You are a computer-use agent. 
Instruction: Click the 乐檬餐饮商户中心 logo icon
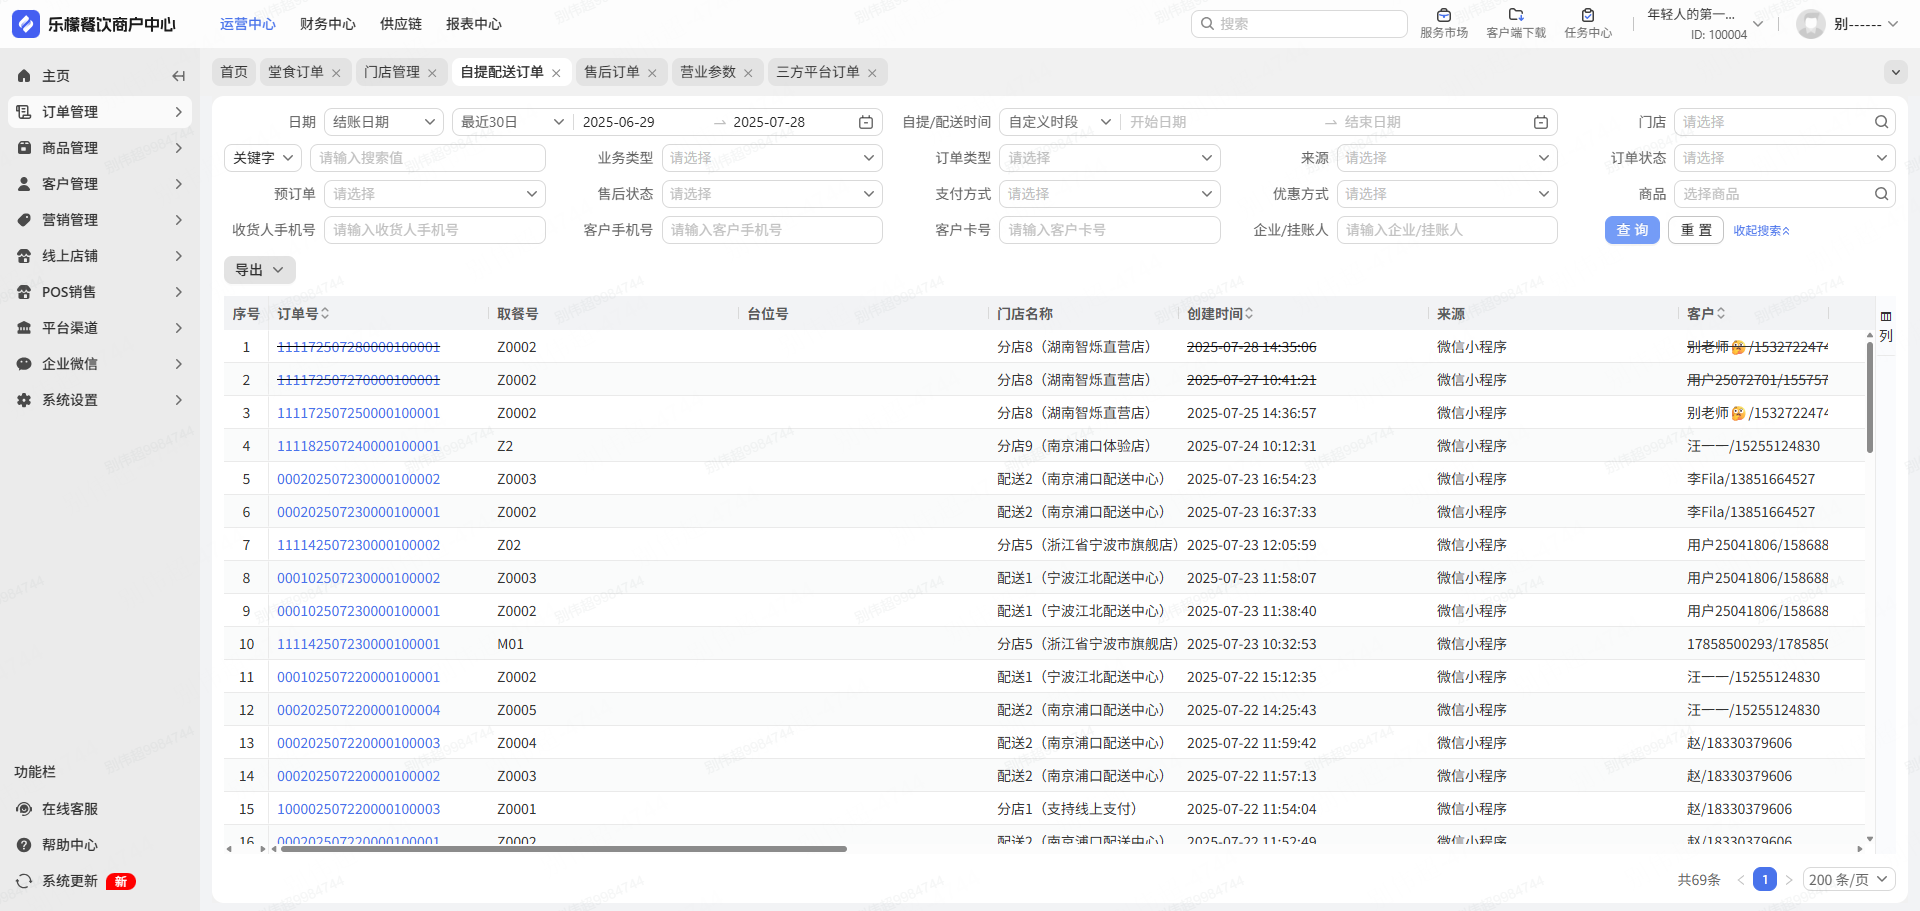coord(26,24)
